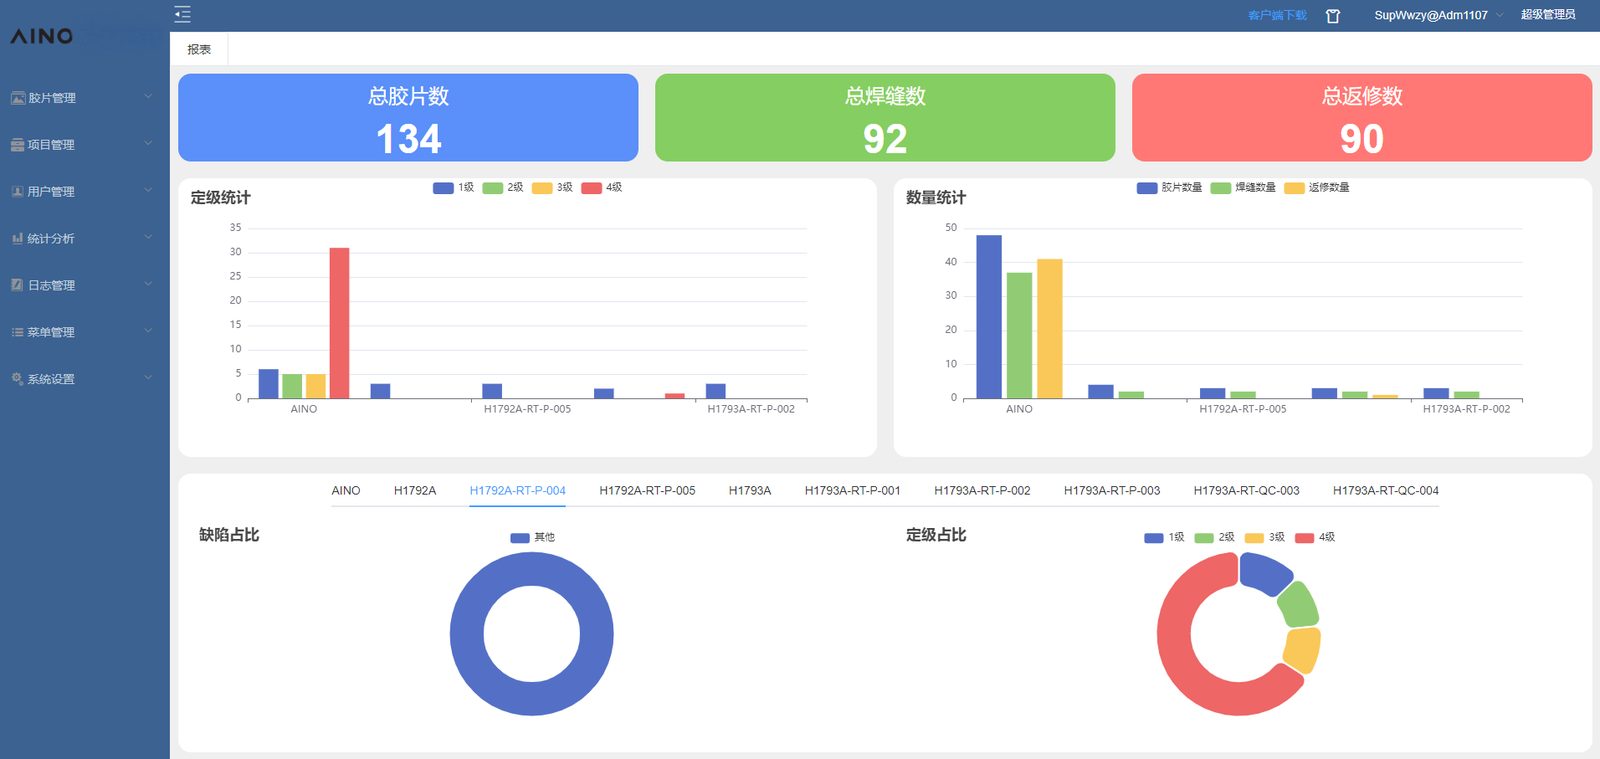Click the 统计分析 chart icon
Viewport: 1600px width, 759px height.
click(17, 238)
